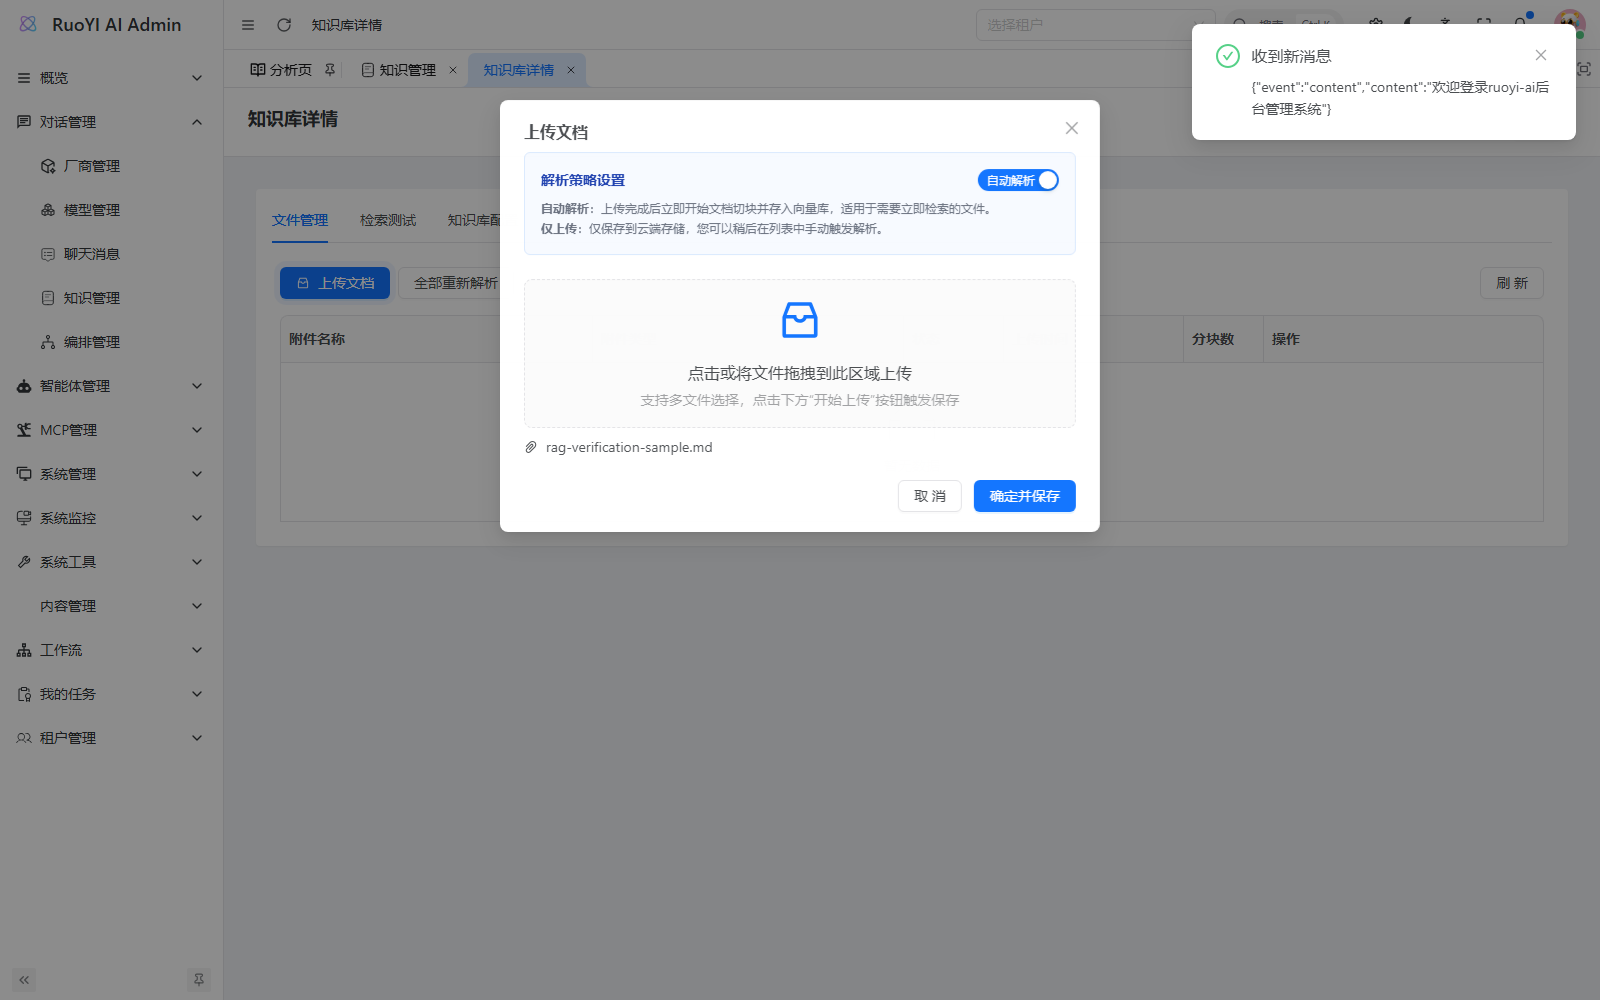Click the 系统管理 monitor icon

[24, 474]
